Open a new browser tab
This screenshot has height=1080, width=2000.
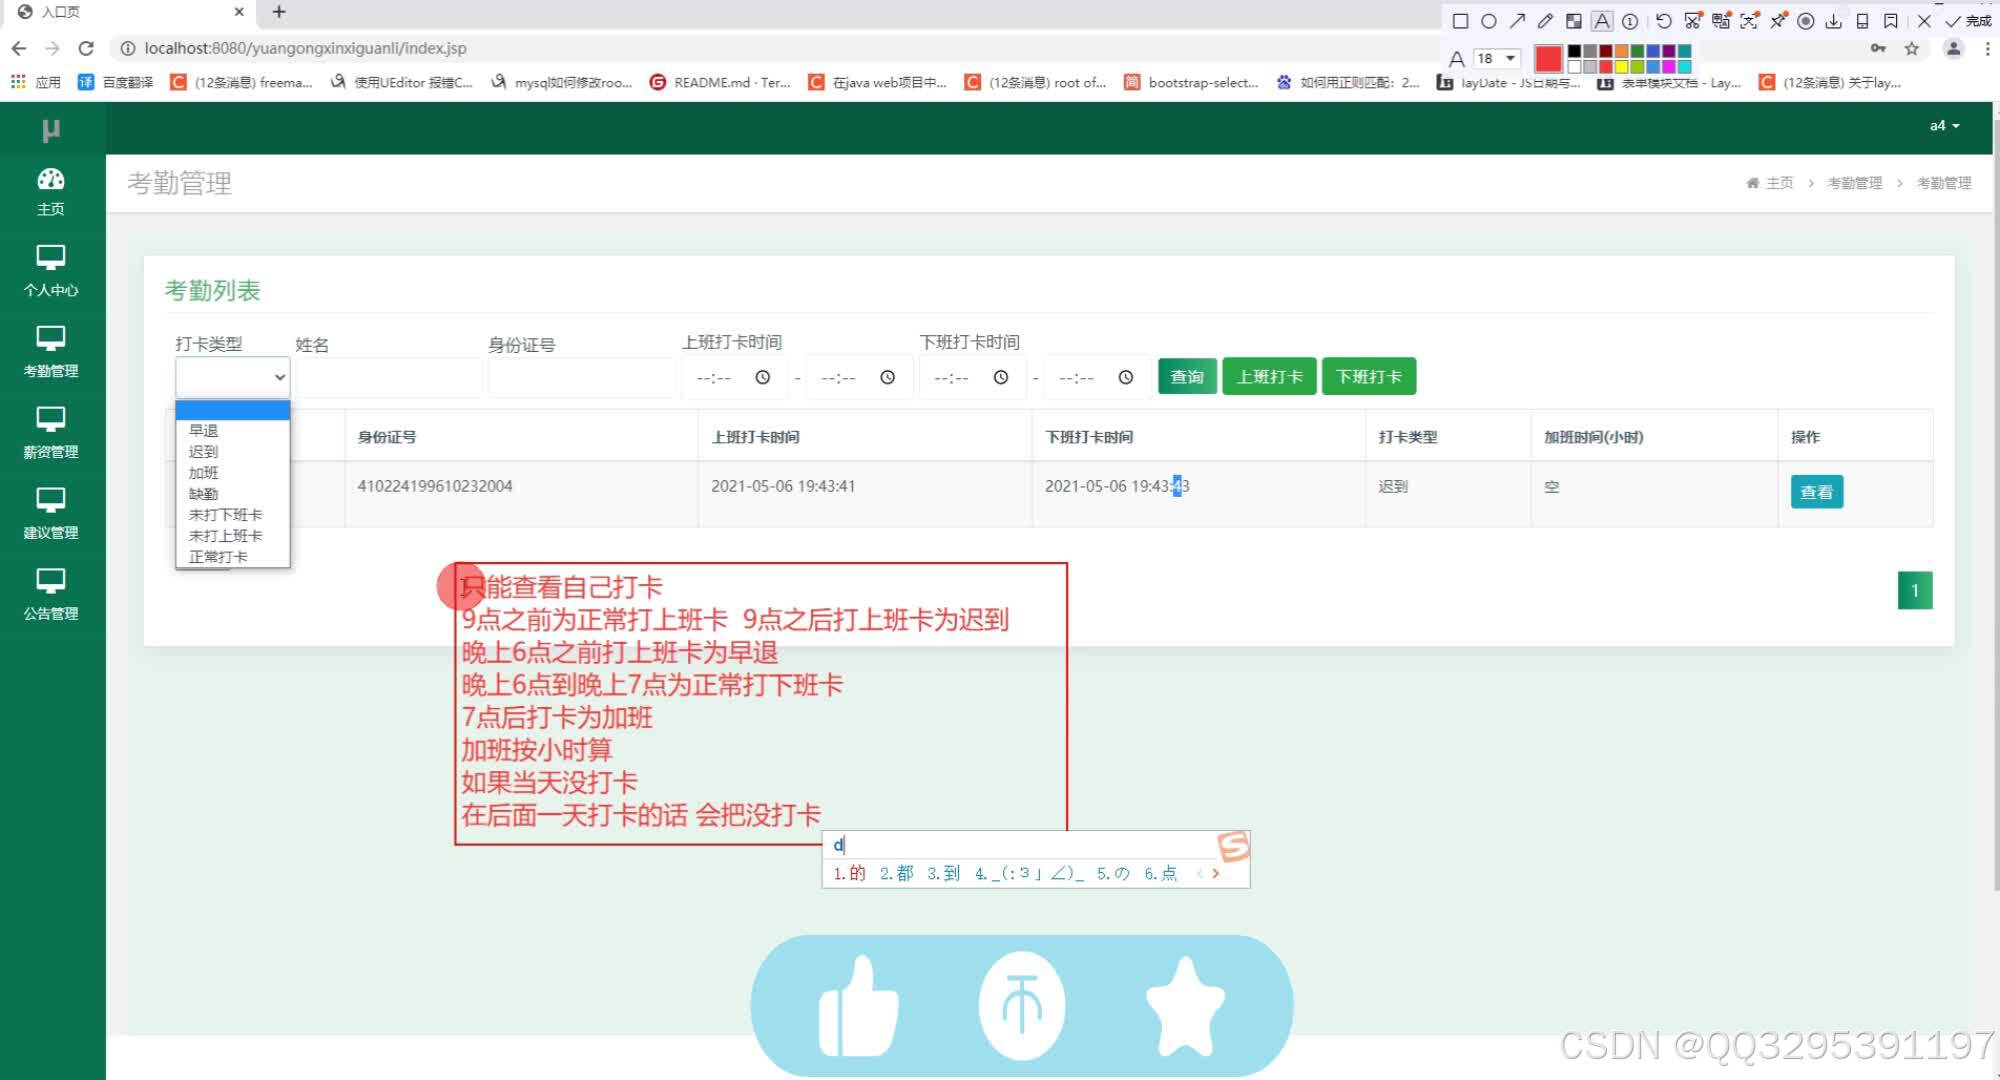click(279, 12)
